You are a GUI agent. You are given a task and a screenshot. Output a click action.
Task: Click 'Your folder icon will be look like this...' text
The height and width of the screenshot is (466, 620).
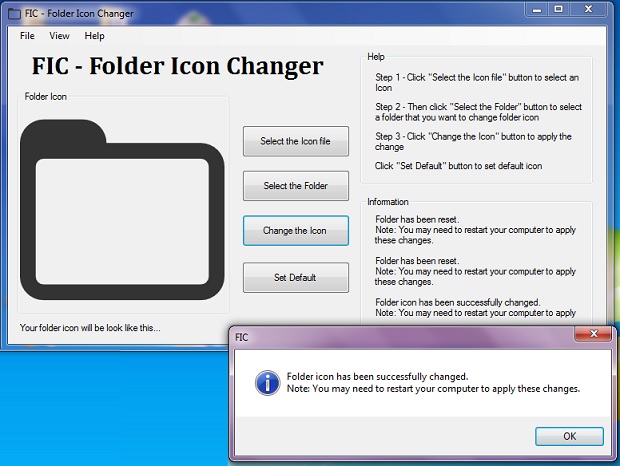90,328
